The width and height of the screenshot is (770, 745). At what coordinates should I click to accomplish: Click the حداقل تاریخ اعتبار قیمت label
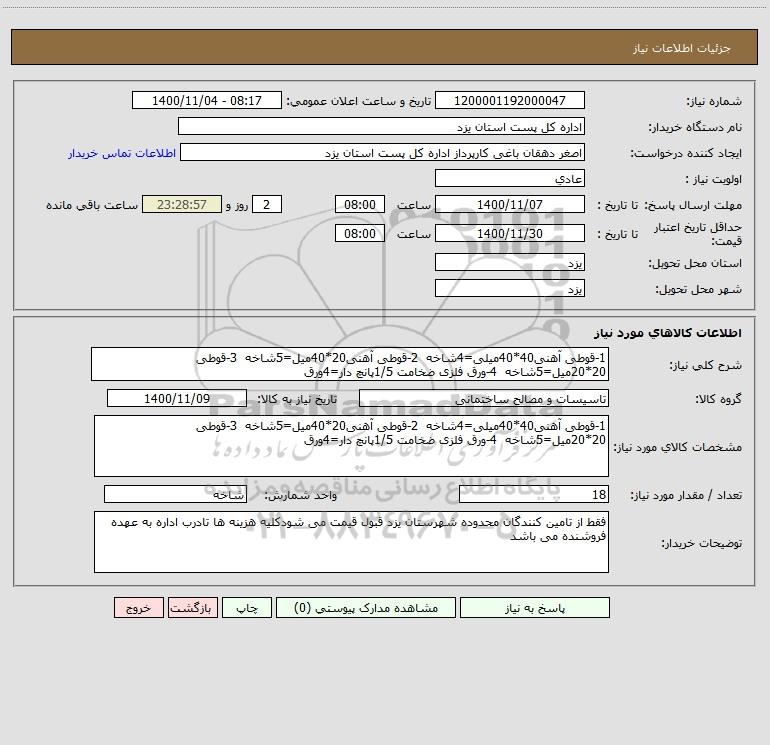pyautogui.click(x=698, y=234)
